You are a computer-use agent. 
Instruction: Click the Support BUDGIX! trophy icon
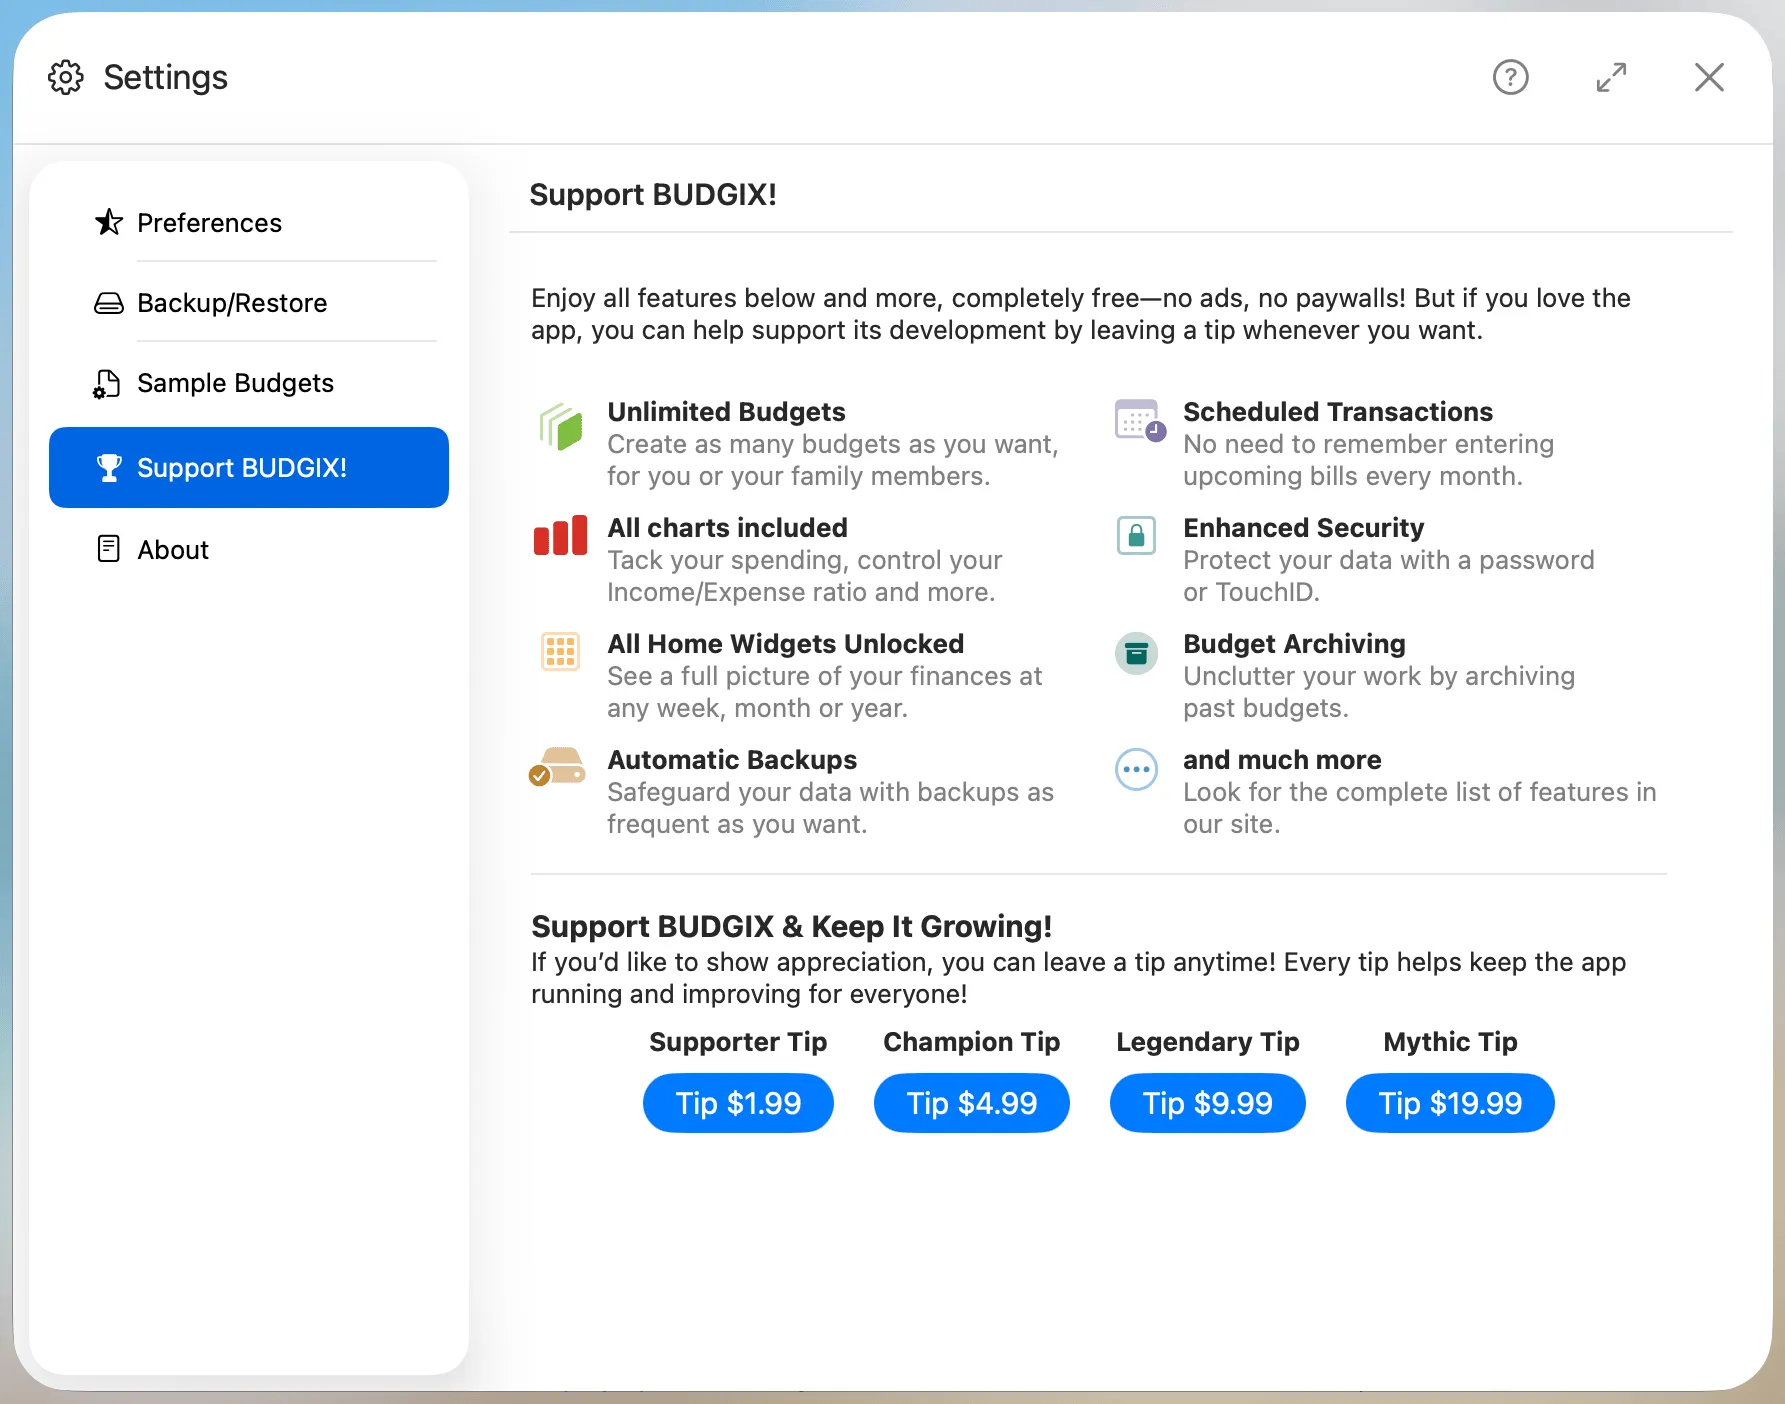pyautogui.click(x=109, y=467)
